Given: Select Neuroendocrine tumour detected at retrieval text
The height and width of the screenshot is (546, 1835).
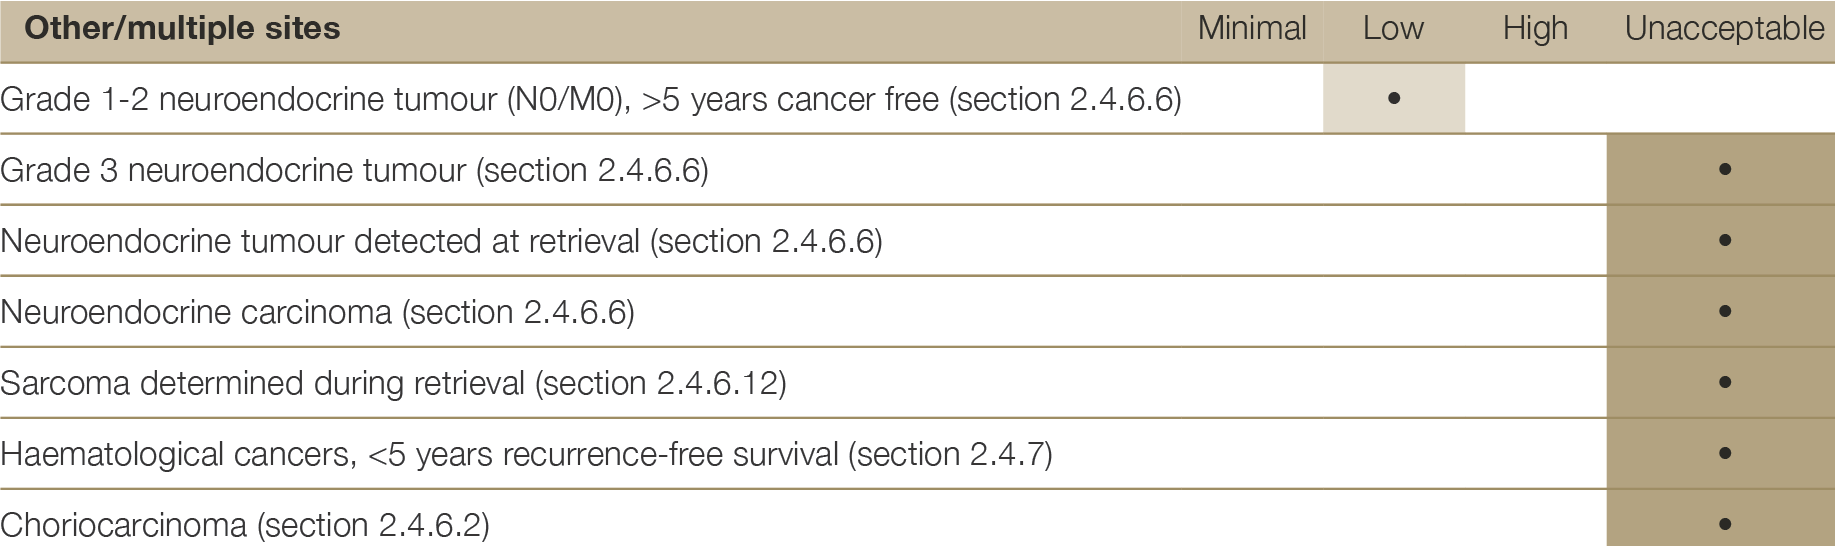Looking at the screenshot, I should click(441, 241).
